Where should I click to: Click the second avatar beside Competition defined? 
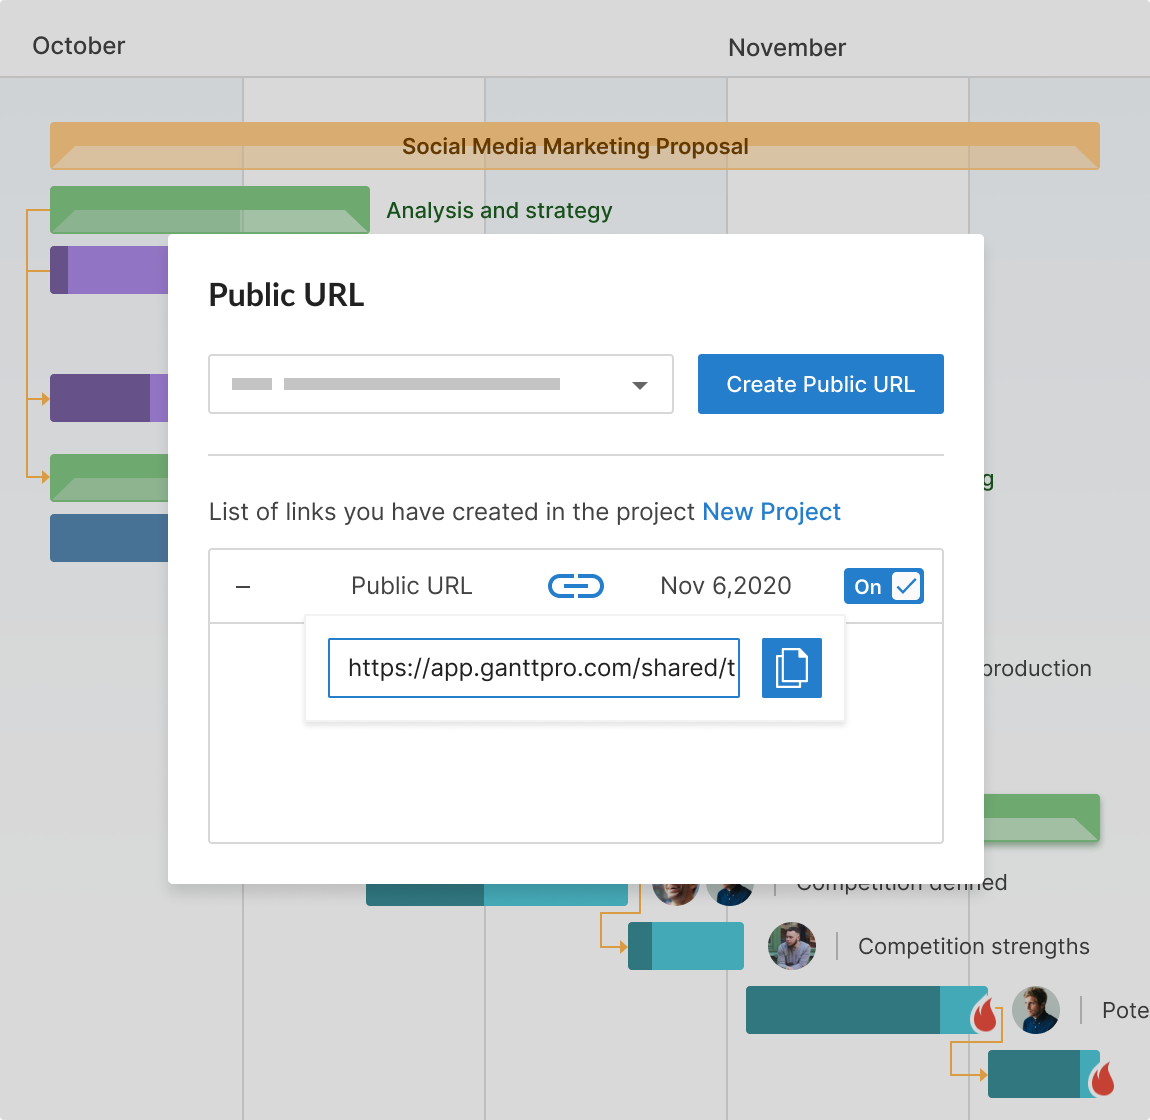click(729, 884)
